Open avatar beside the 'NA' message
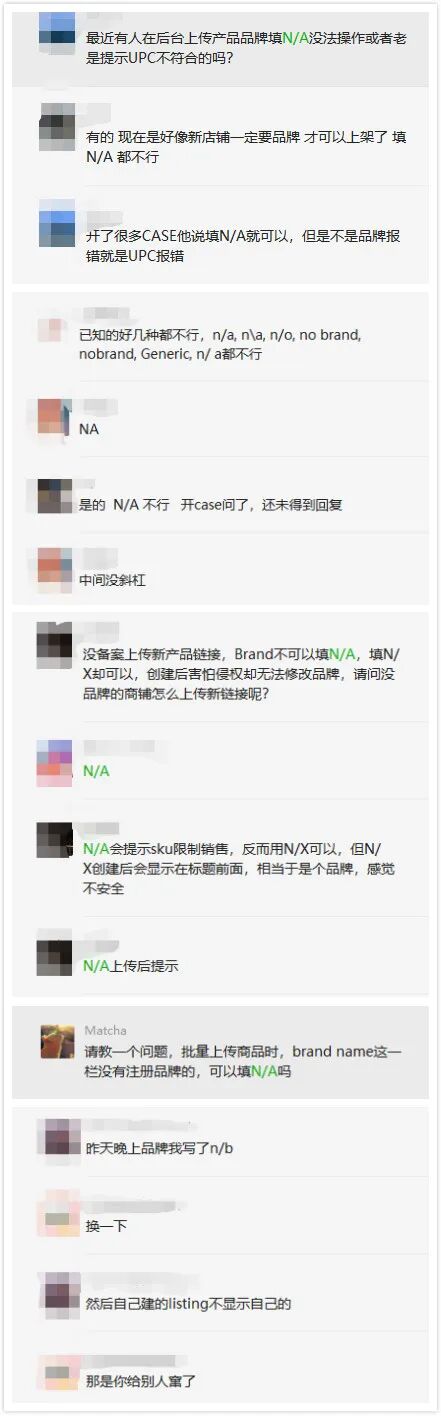This screenshot has width=441, height=1416. (54, 417)
